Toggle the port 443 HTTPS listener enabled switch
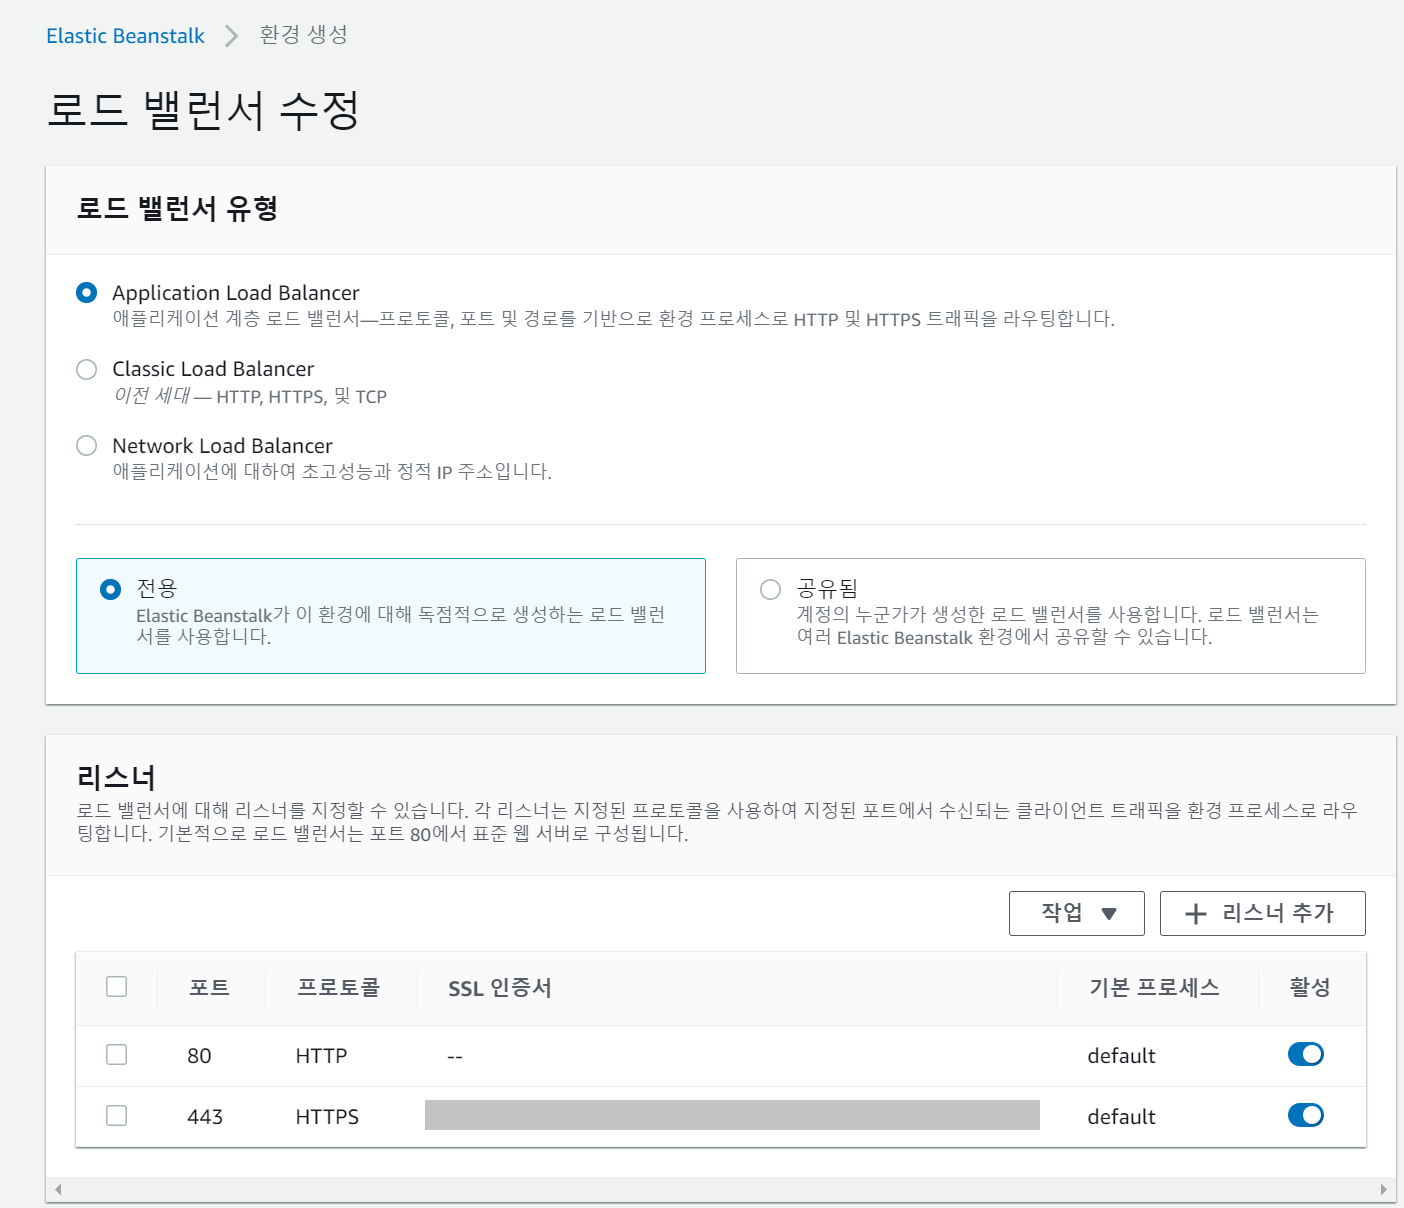The height and width of the screenshot is (1208, 1404). 1306,1115
